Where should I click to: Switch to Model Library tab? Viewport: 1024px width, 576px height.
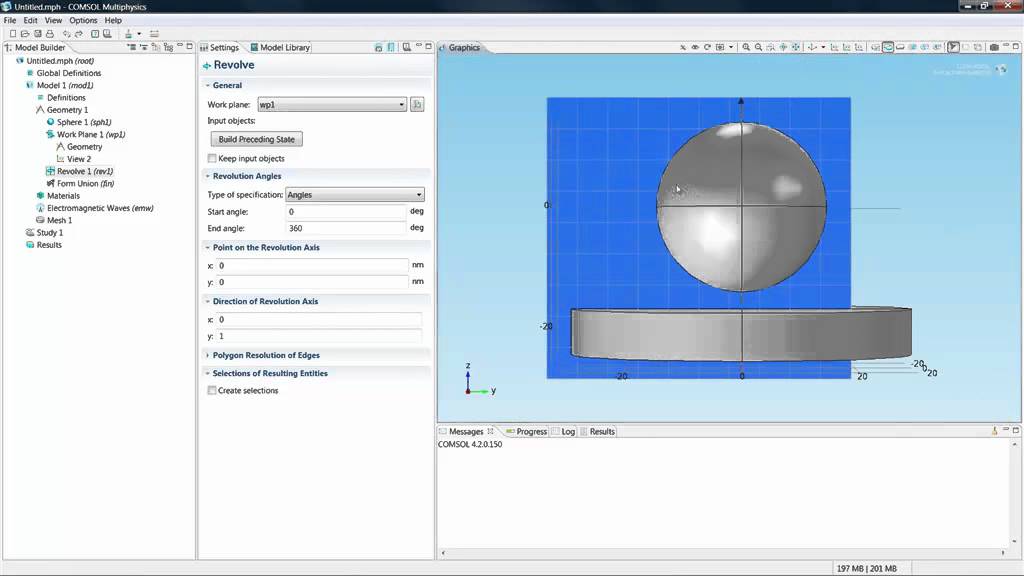coord(280,48)
